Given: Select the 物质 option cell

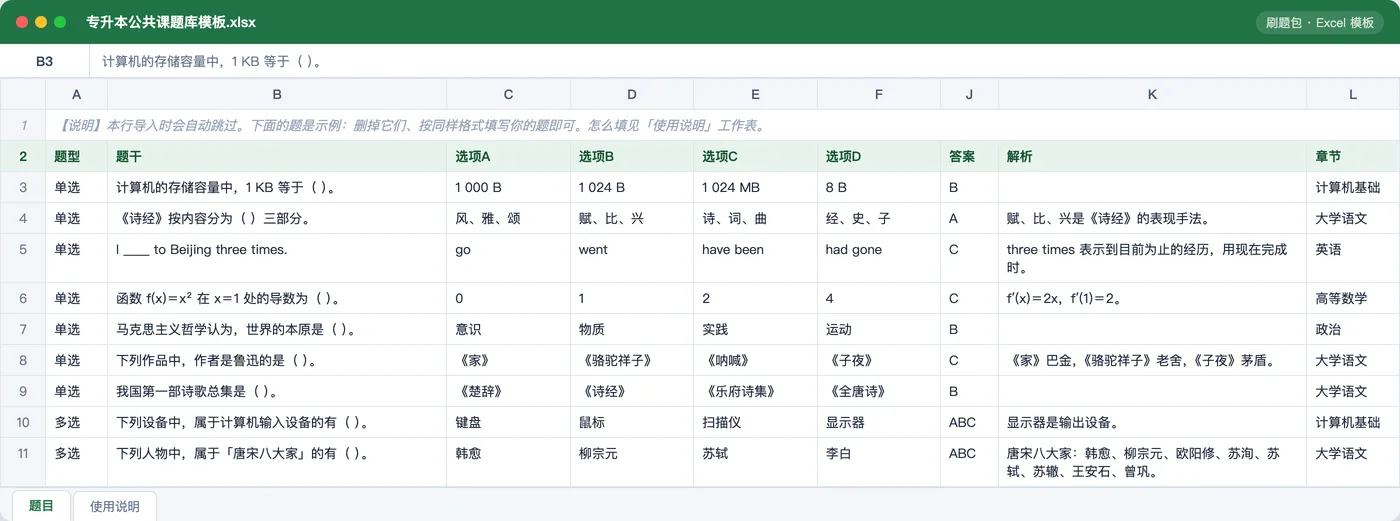Looking at the screenshot, I should click(632, 329).
